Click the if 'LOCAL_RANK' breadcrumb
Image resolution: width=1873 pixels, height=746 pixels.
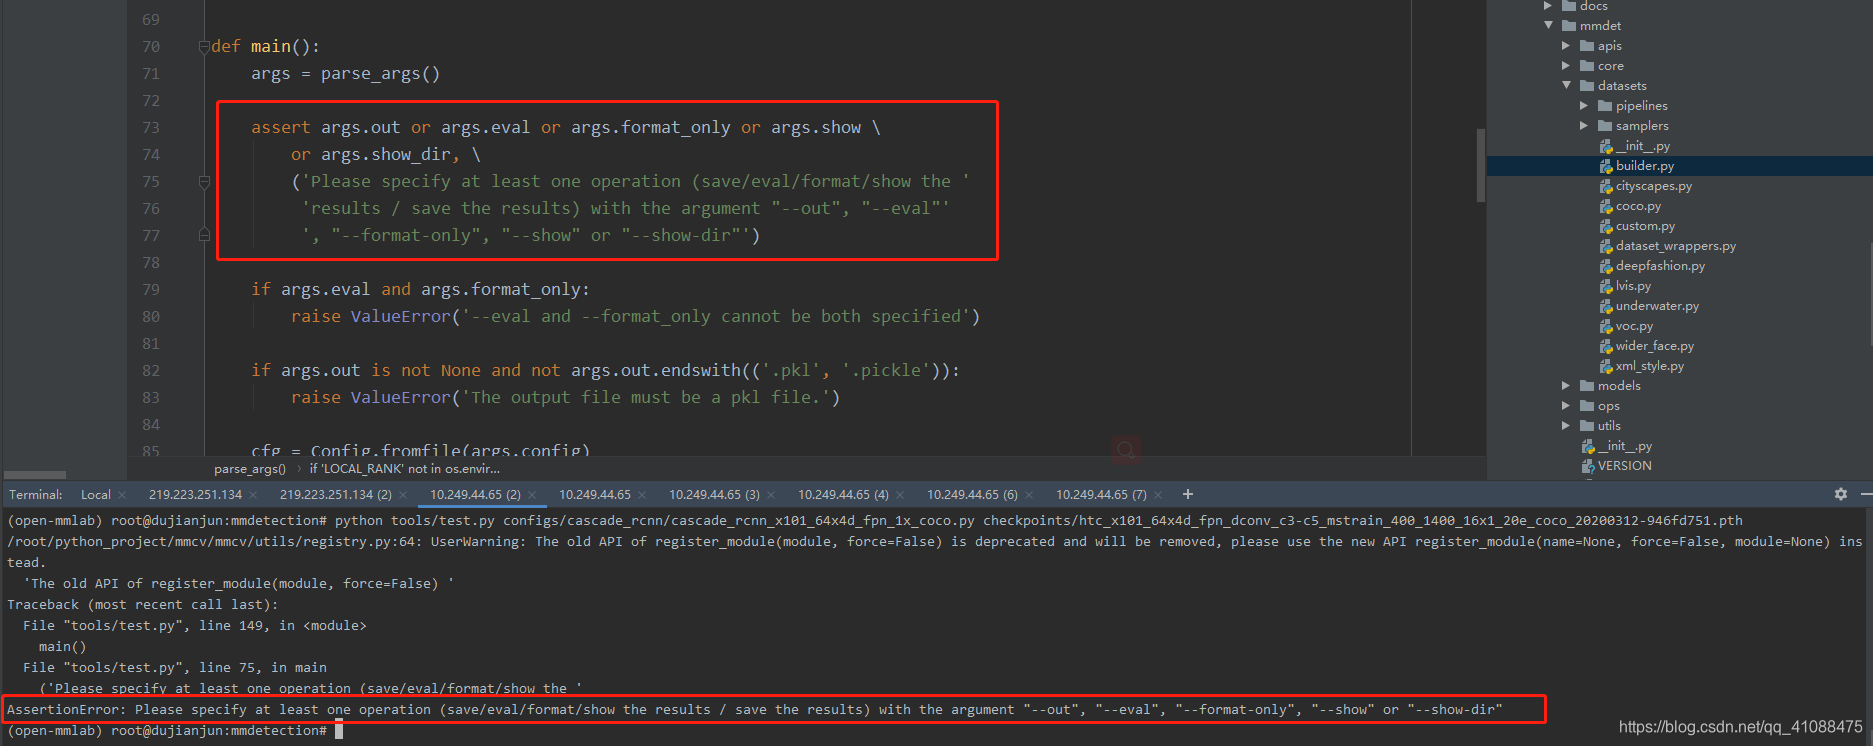point(404,469)
